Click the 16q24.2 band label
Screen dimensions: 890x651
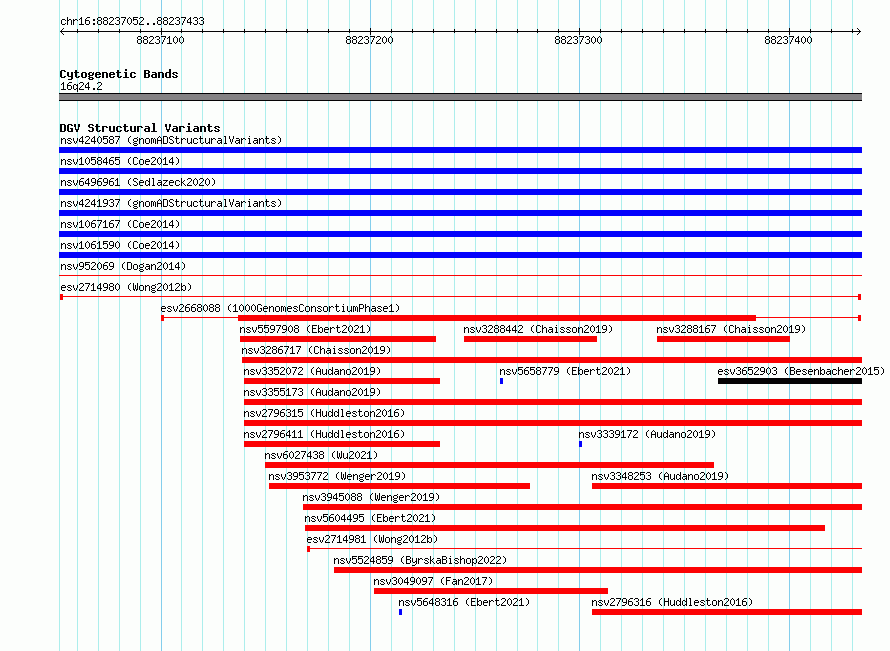(81, 86)
